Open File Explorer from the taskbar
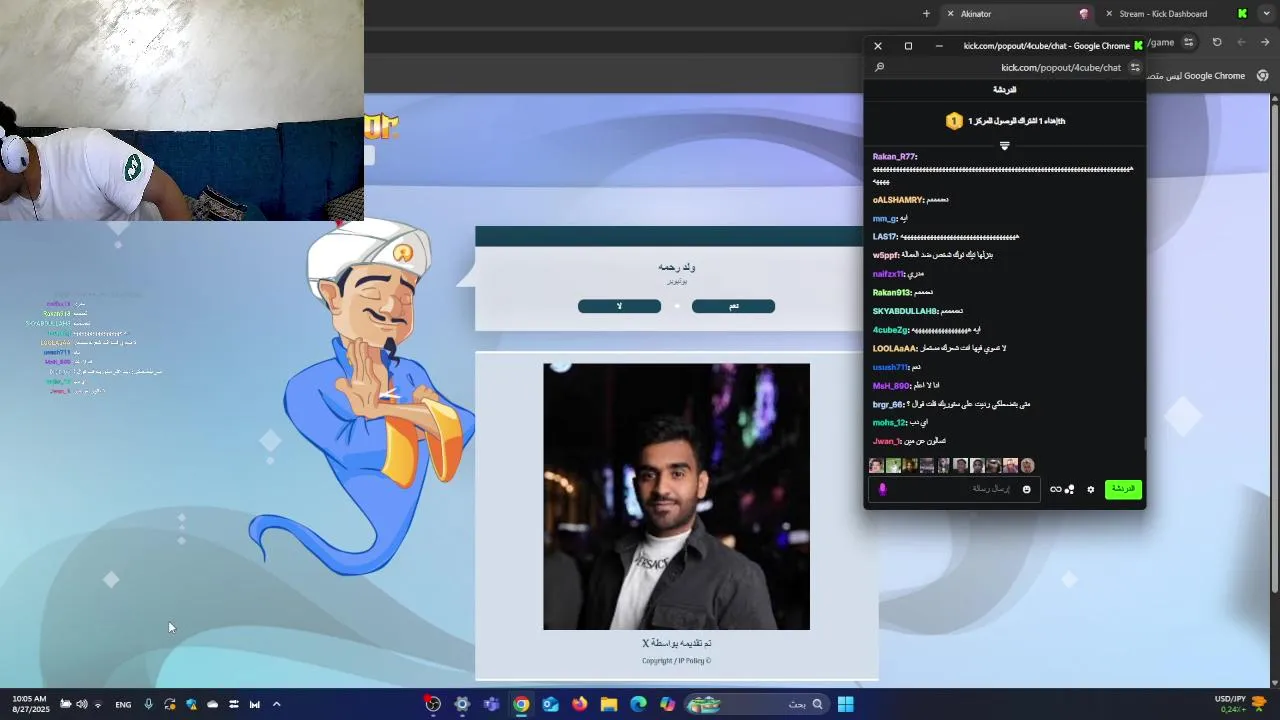 [608, 704]
